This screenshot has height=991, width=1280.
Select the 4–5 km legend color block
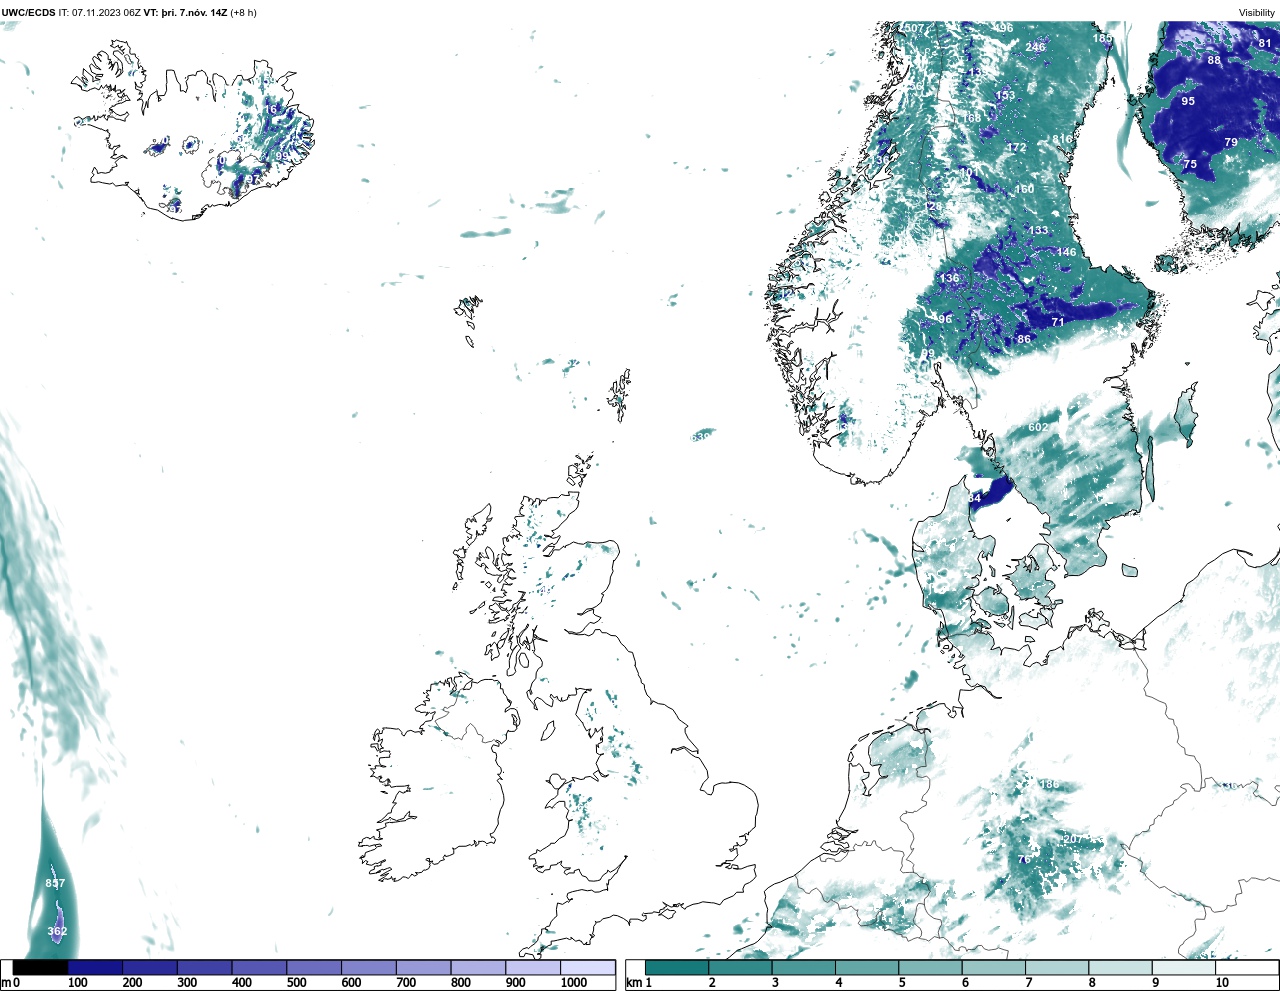[x=867, y=967]
